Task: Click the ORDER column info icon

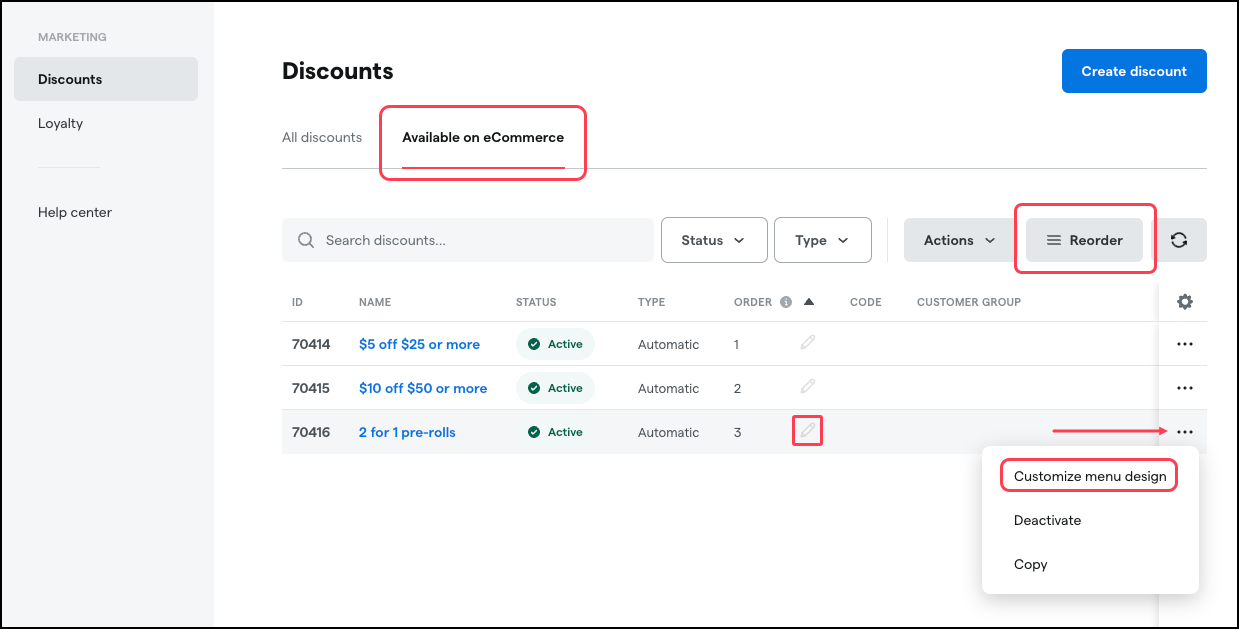Action: point(786,302)
